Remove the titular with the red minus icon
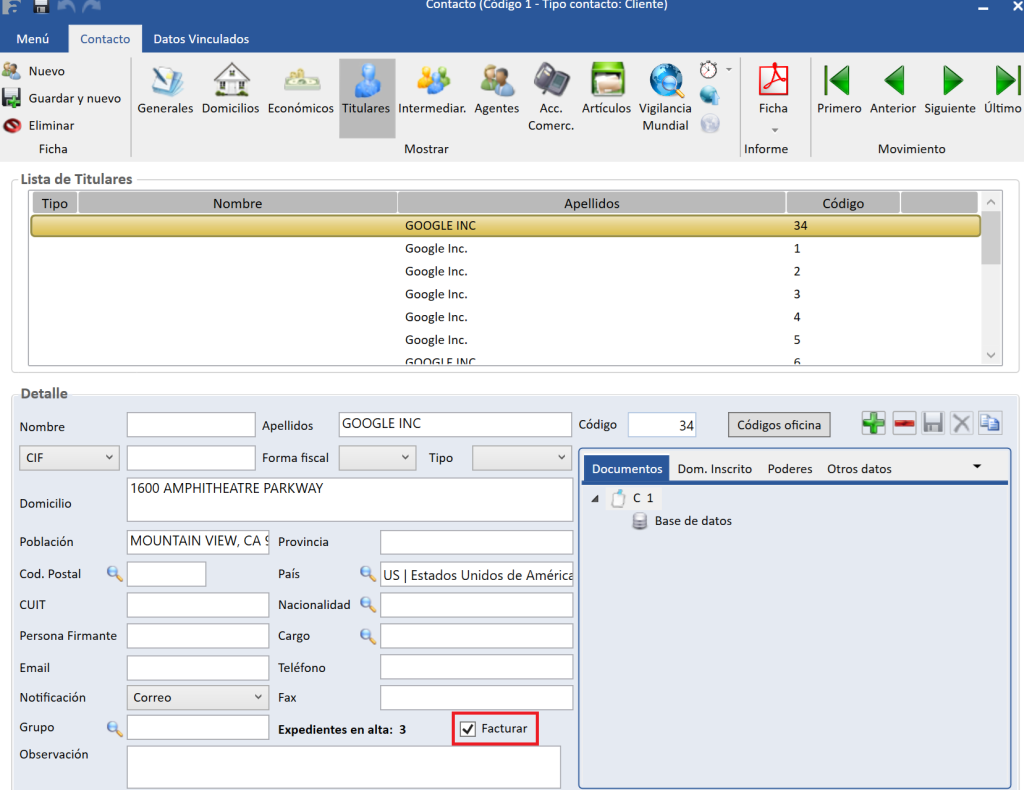The image size is (1024, 790). tap(904, 424)
